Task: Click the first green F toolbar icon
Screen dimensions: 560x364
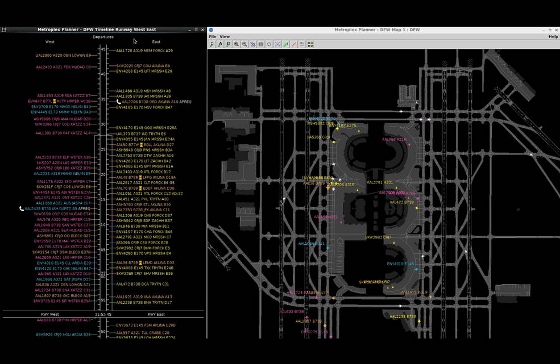Action: pyautogui.click(x=212, y=44)
